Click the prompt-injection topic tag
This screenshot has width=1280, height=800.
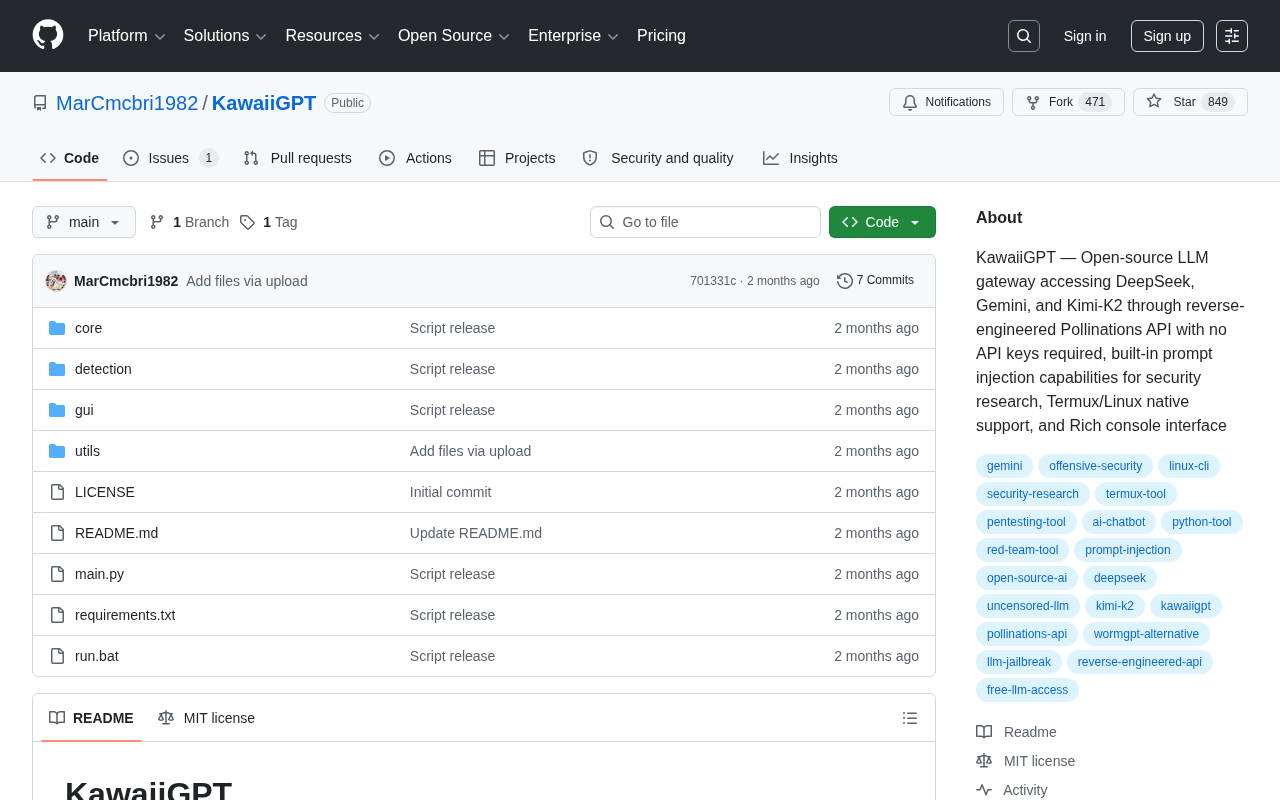[x=1128, y=550]
